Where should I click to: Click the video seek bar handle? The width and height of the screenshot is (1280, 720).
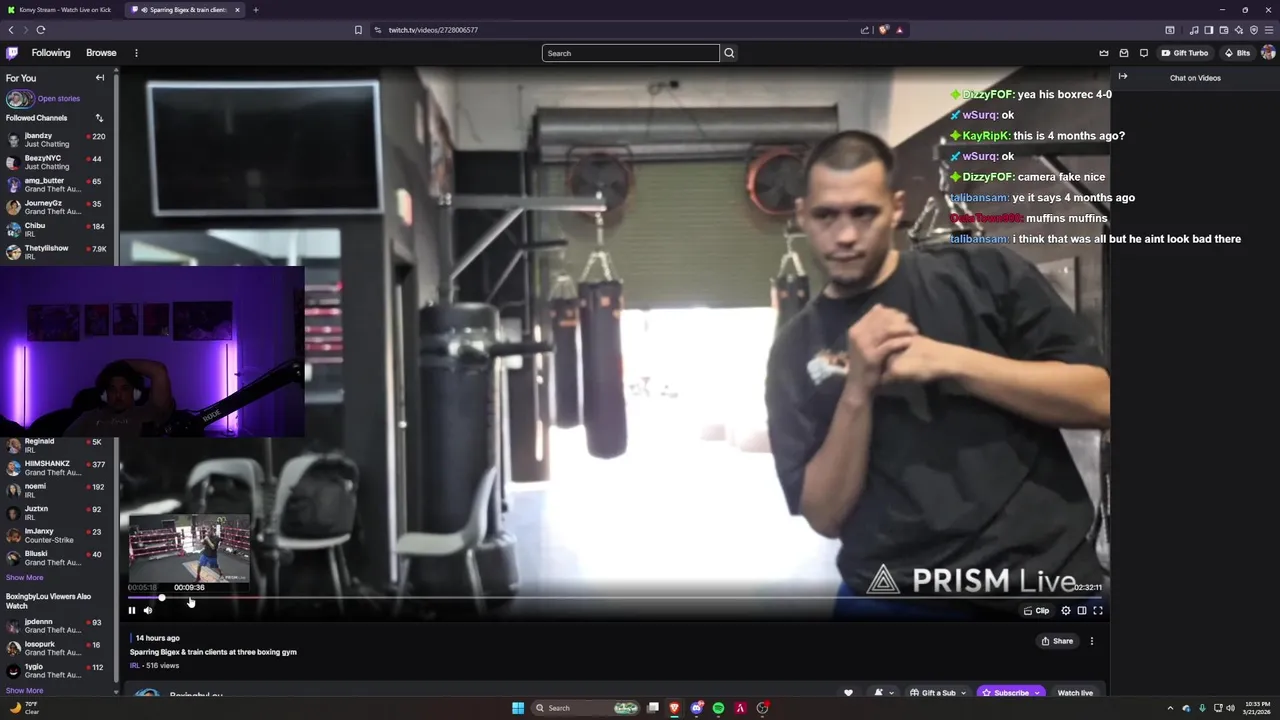[162, 598]
